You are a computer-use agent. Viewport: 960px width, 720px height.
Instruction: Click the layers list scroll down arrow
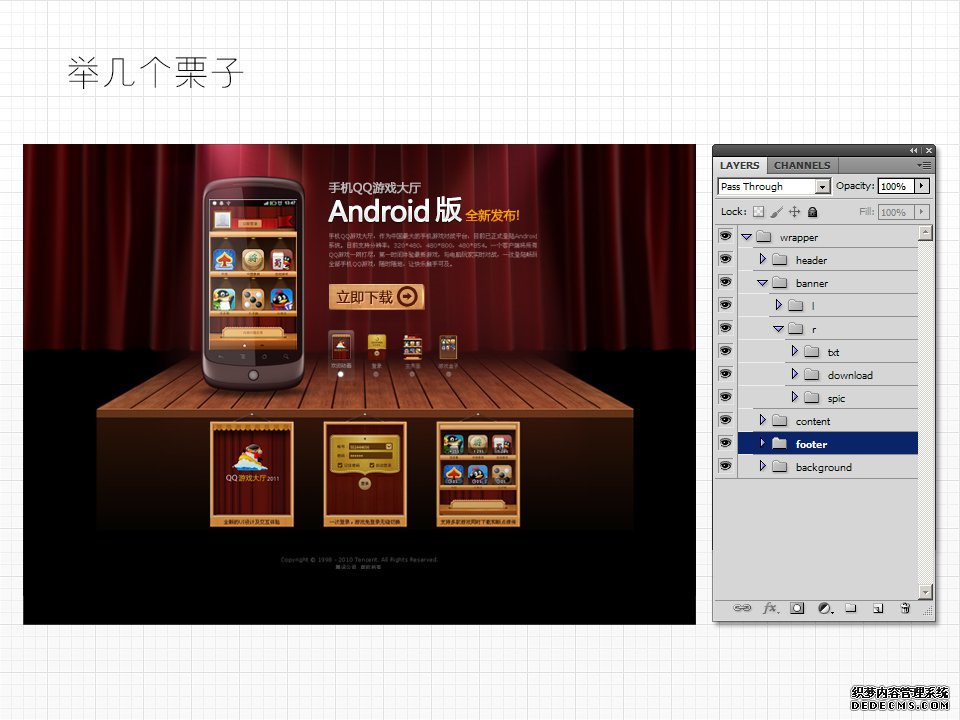point(925,591)
